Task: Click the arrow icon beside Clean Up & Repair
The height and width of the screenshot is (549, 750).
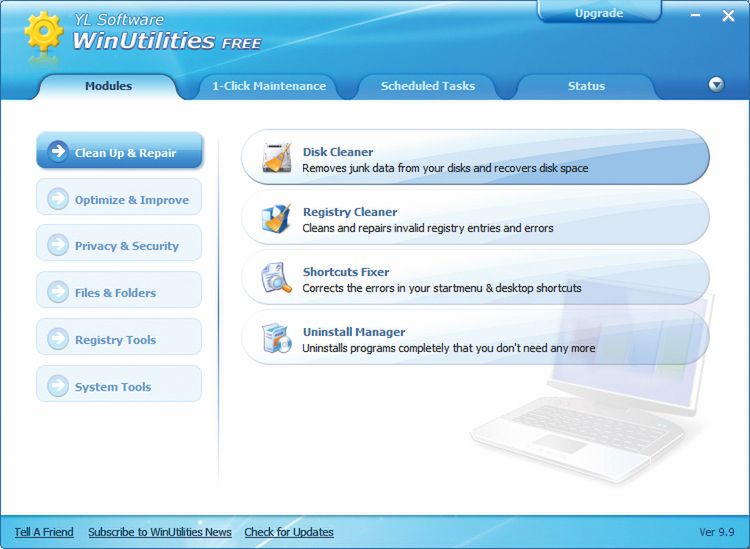Action: point(58,151)
